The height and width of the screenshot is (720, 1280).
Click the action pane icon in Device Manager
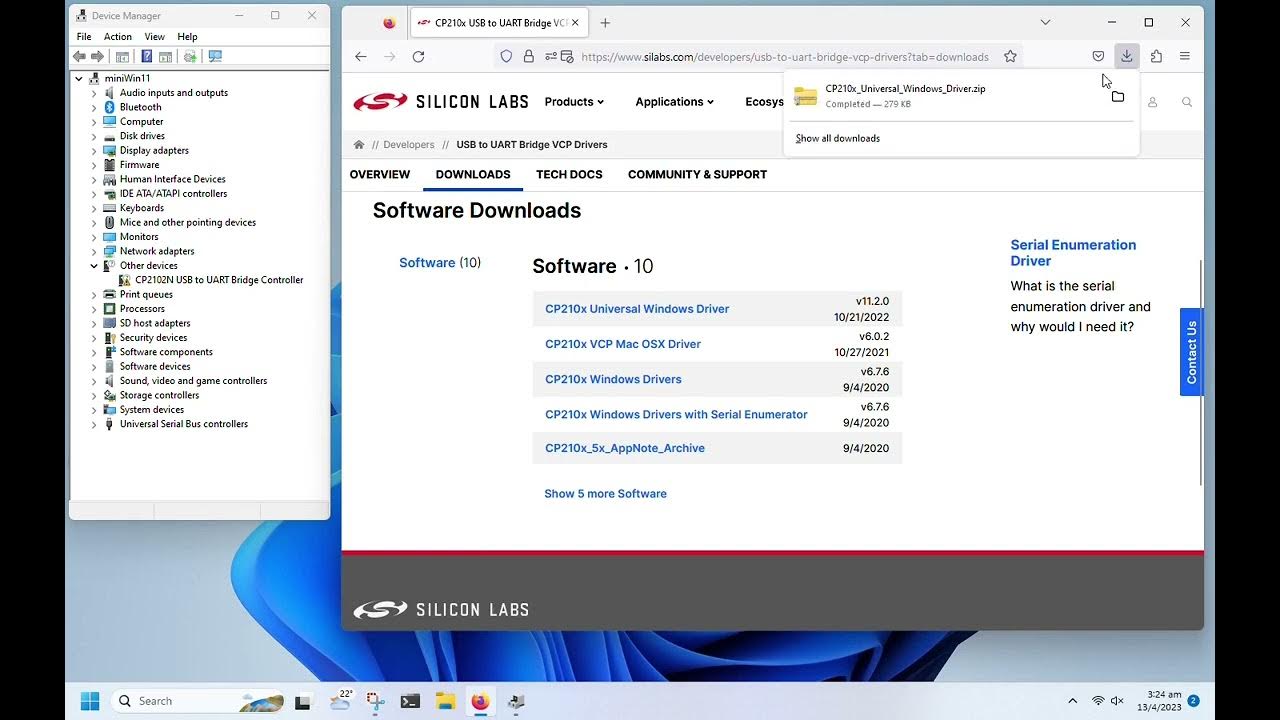click(164, 57)
